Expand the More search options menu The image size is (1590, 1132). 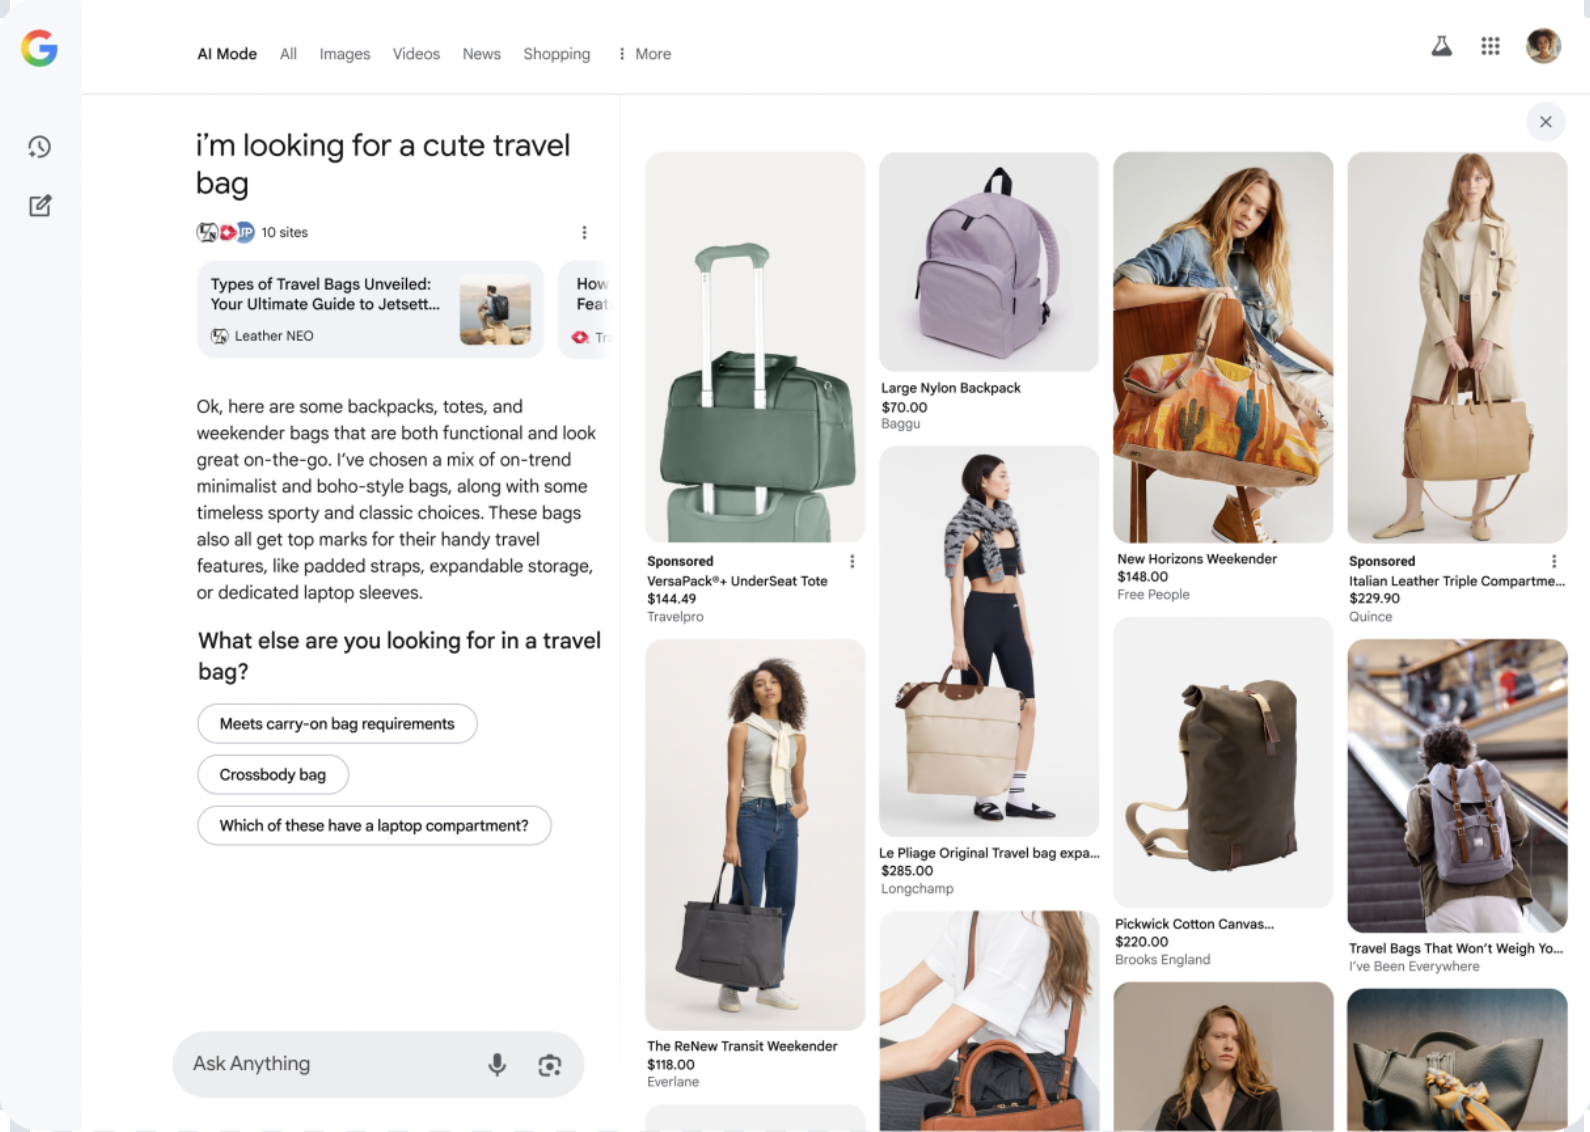click(x=644, y=54)
